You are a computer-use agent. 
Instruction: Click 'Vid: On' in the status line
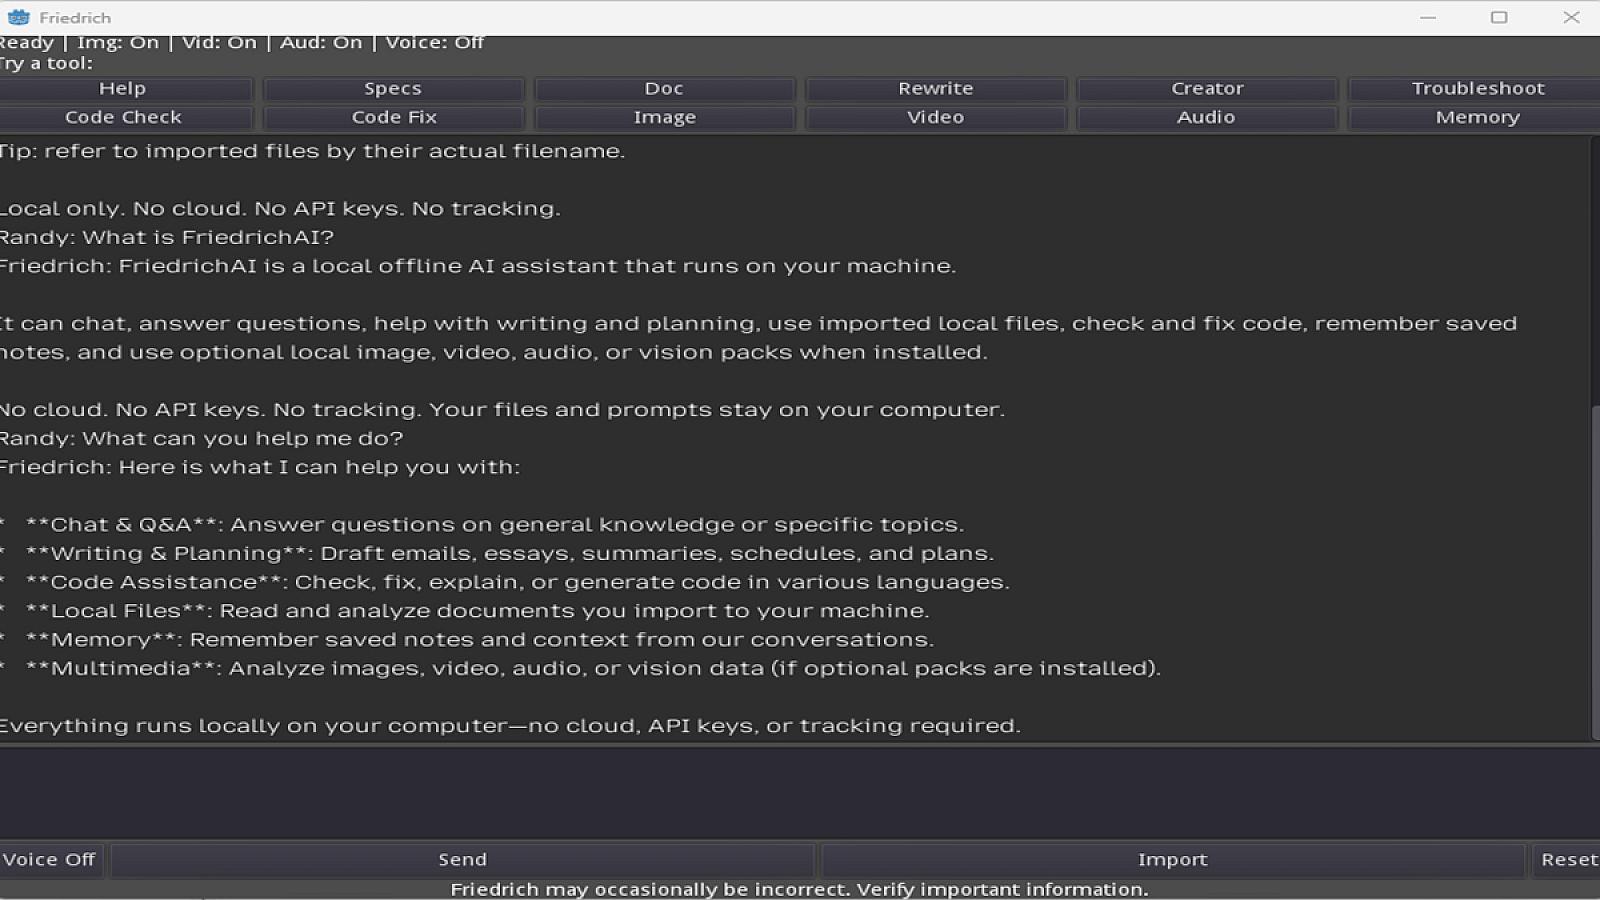pyautogui.click(x=219, y=42)
